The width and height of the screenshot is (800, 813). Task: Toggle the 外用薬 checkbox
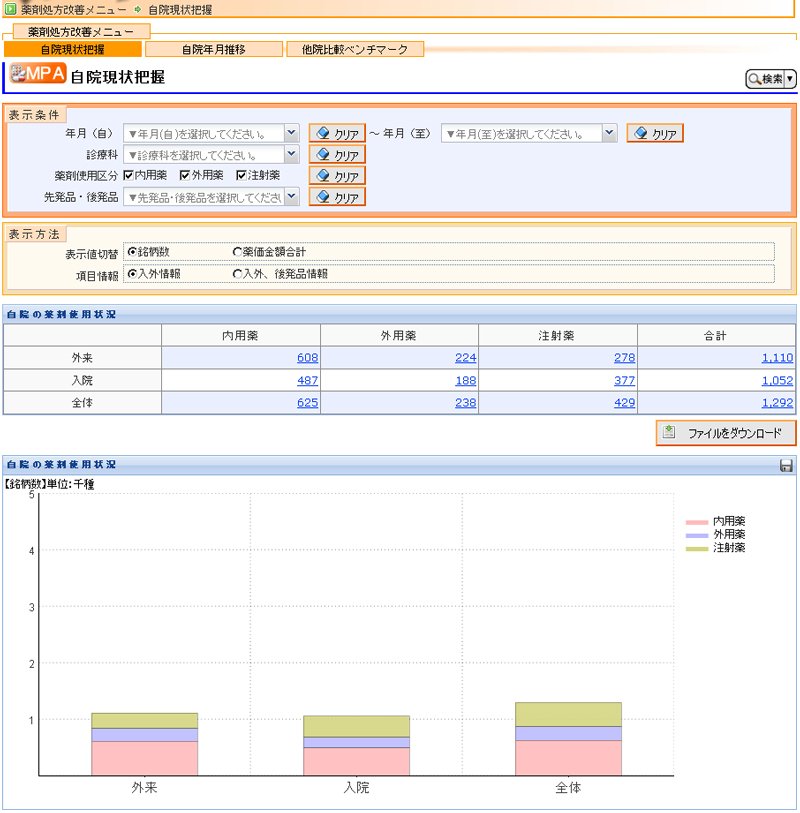pos(185,175)
